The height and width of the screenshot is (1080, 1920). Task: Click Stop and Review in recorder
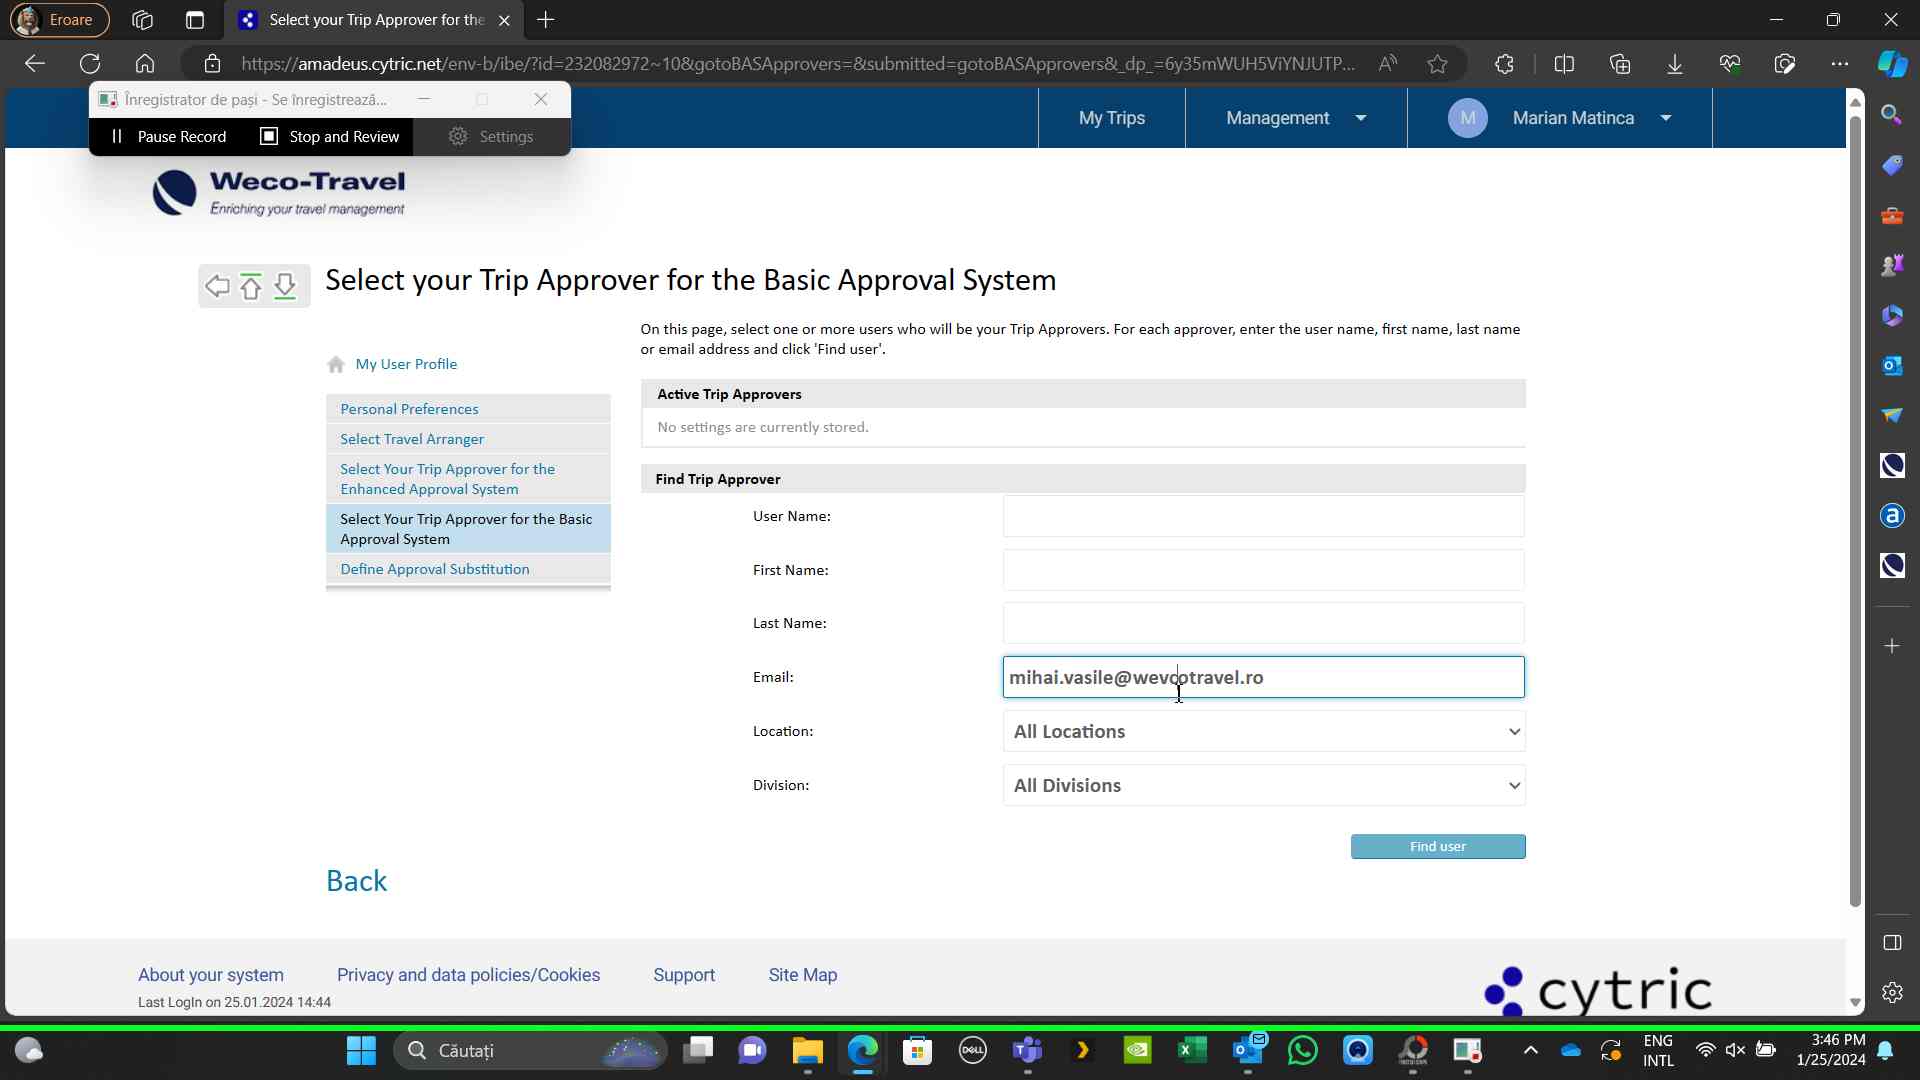pyautogui.click(x=330, y=137)
